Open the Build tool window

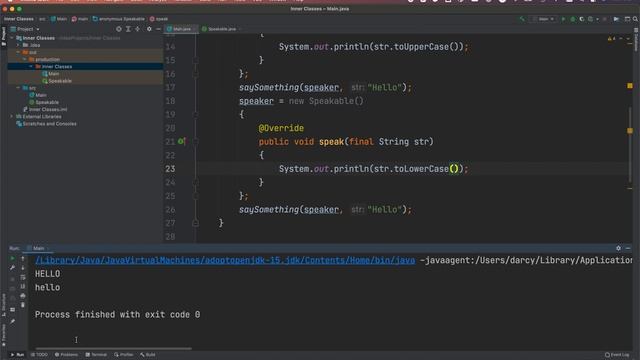(x=148, y=355)
